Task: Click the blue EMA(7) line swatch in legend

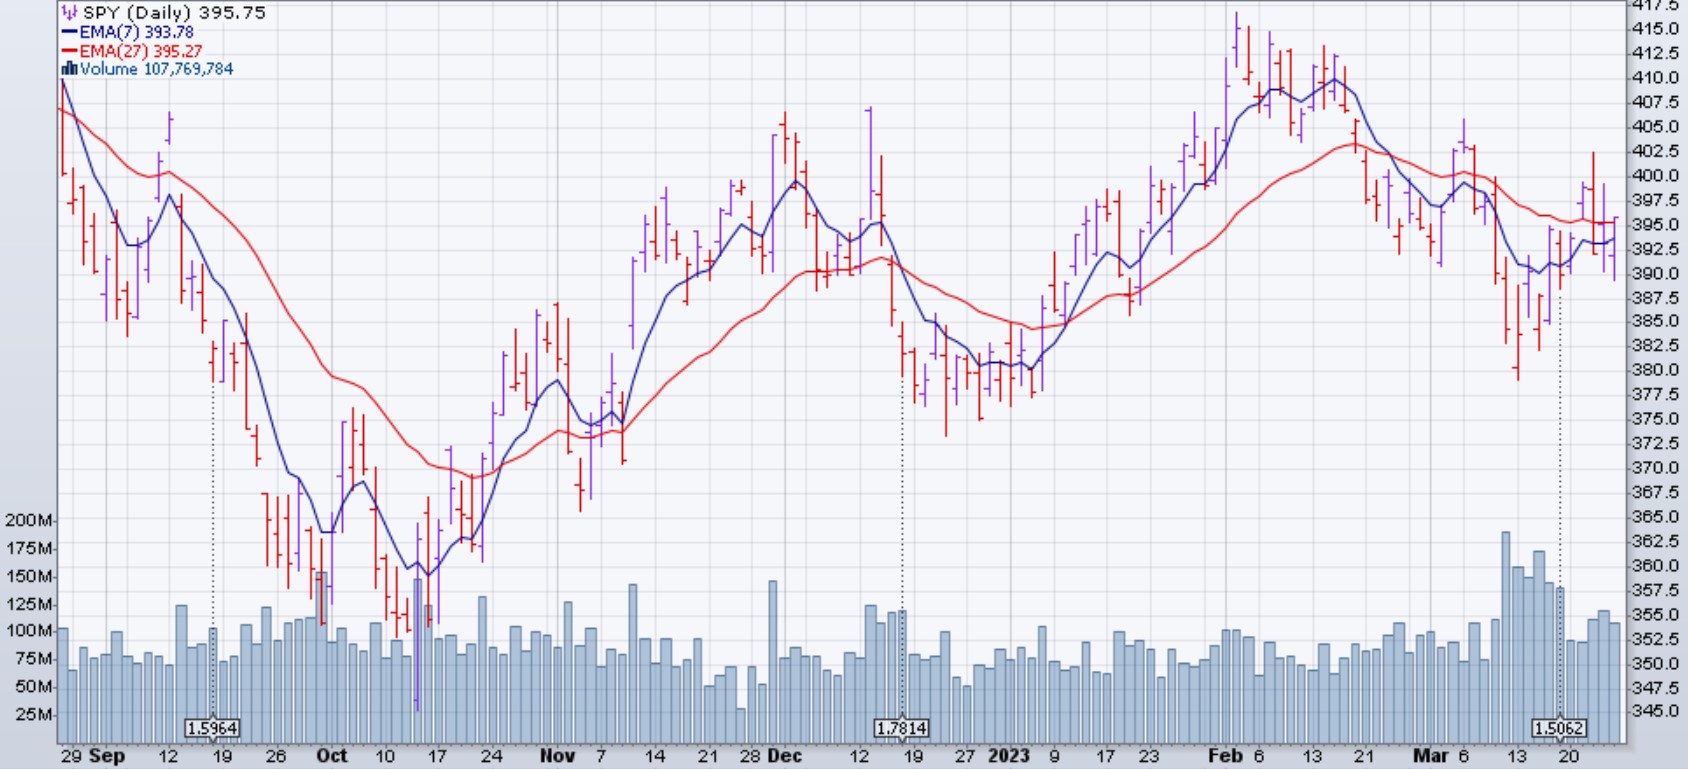Action: coord(69,32)
